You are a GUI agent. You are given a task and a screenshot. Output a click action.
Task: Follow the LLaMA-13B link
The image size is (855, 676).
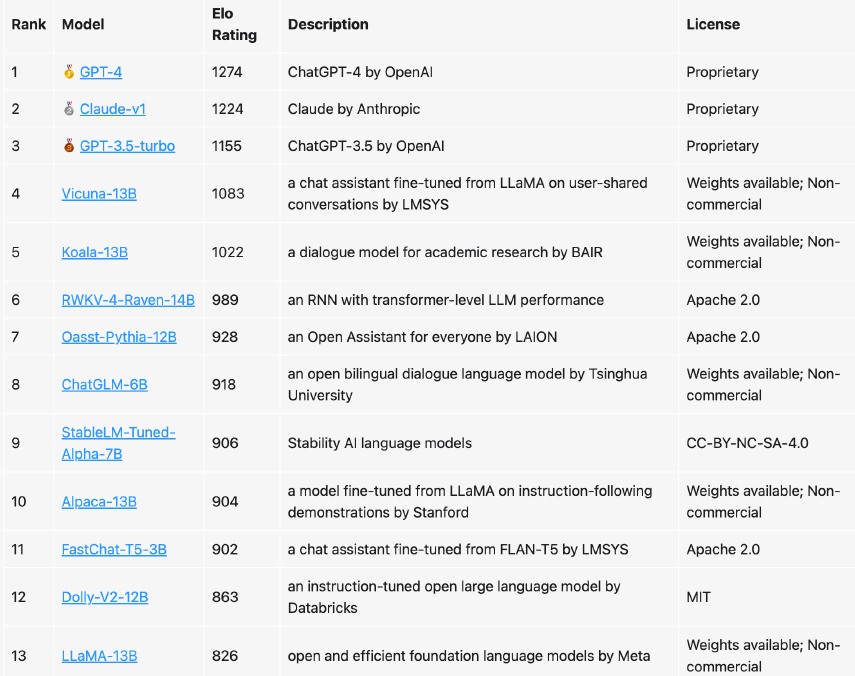click(99, 656)
